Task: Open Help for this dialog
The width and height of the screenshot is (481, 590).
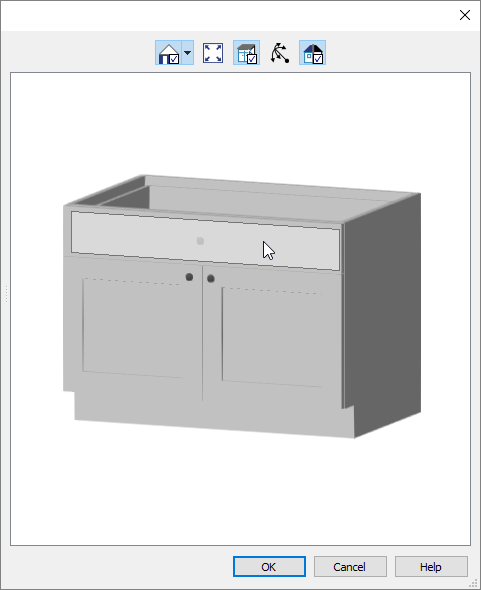Action: tap(431, 567)
